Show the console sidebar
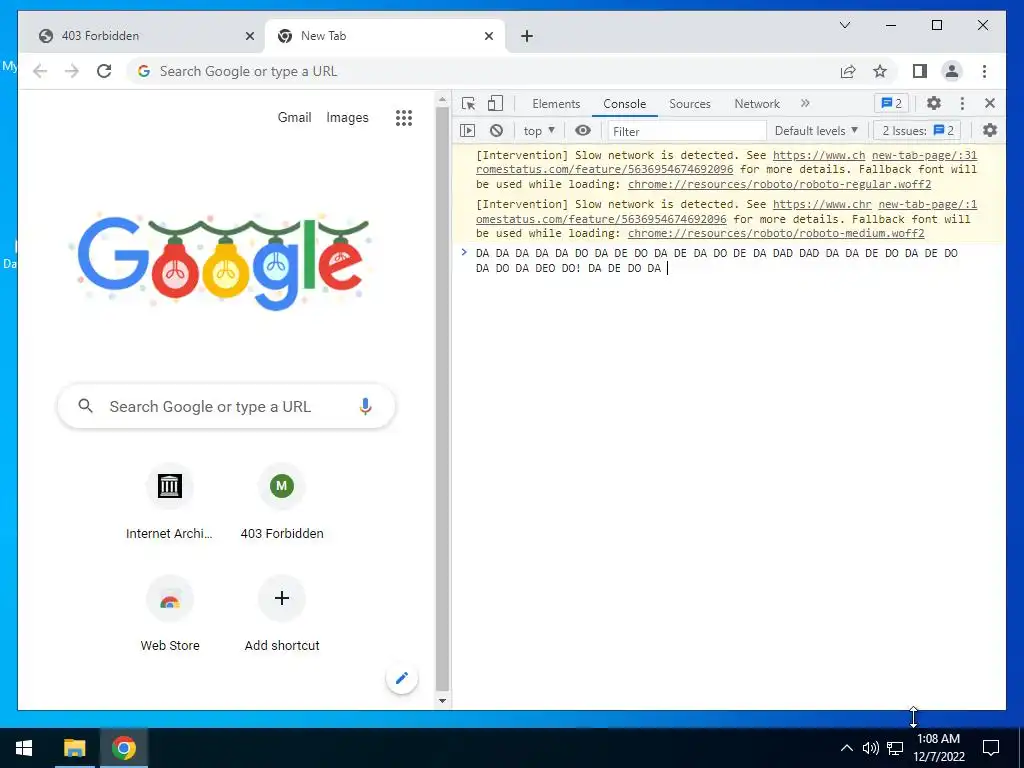The height and width of the screenshot is (768, 1024). tap(468, 131)
